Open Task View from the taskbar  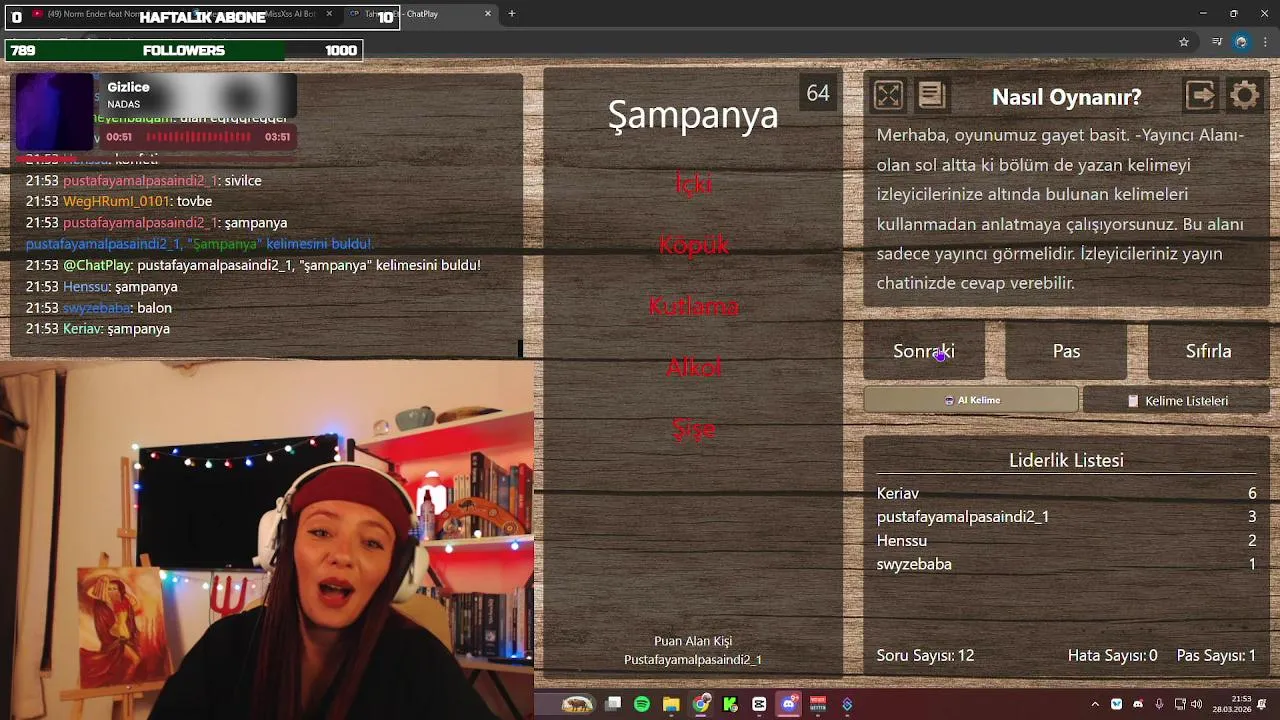click(x=613, y=704)
